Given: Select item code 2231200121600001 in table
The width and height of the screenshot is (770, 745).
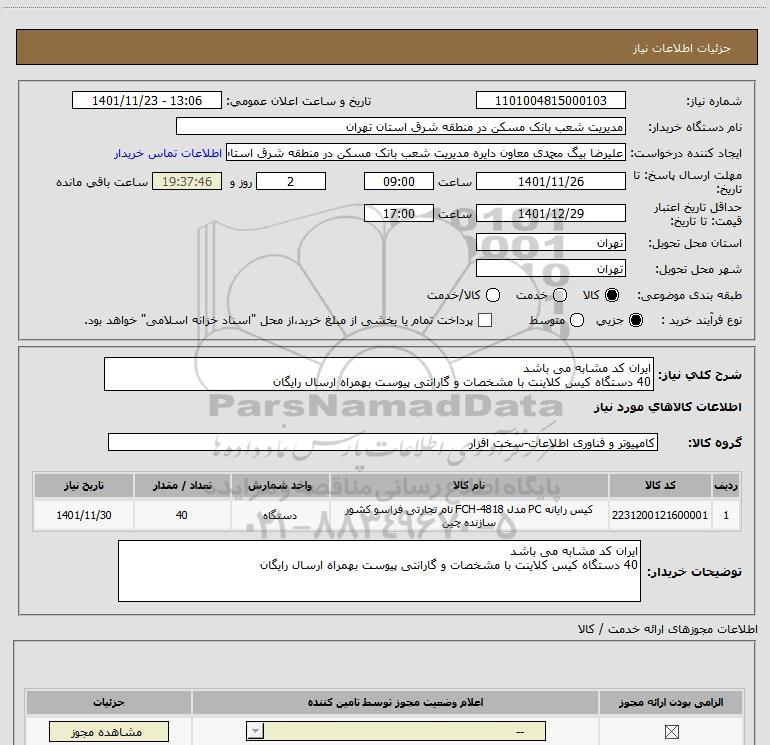Looking at the screenshot, I should (x=665, y=516).
